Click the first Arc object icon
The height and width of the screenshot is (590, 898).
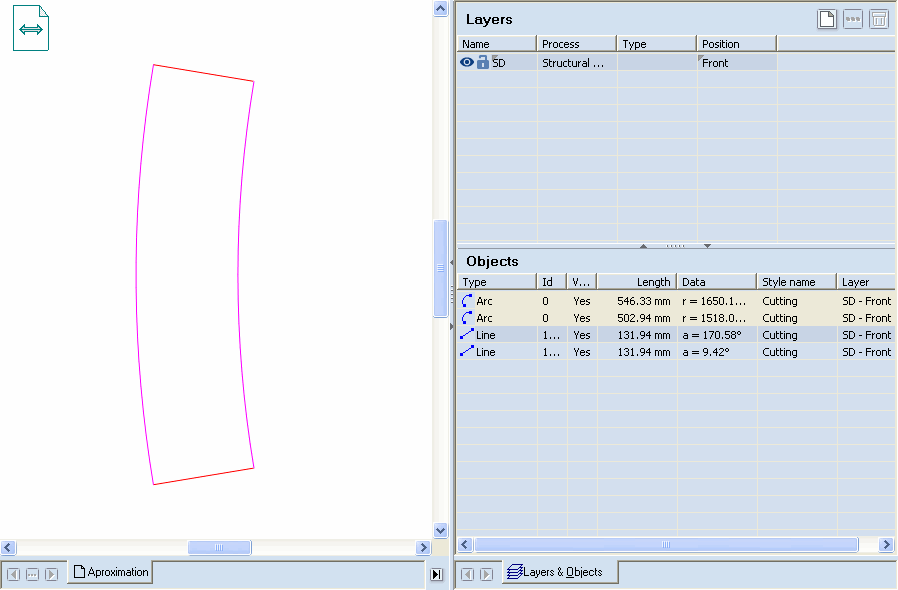tap(467, 301)
